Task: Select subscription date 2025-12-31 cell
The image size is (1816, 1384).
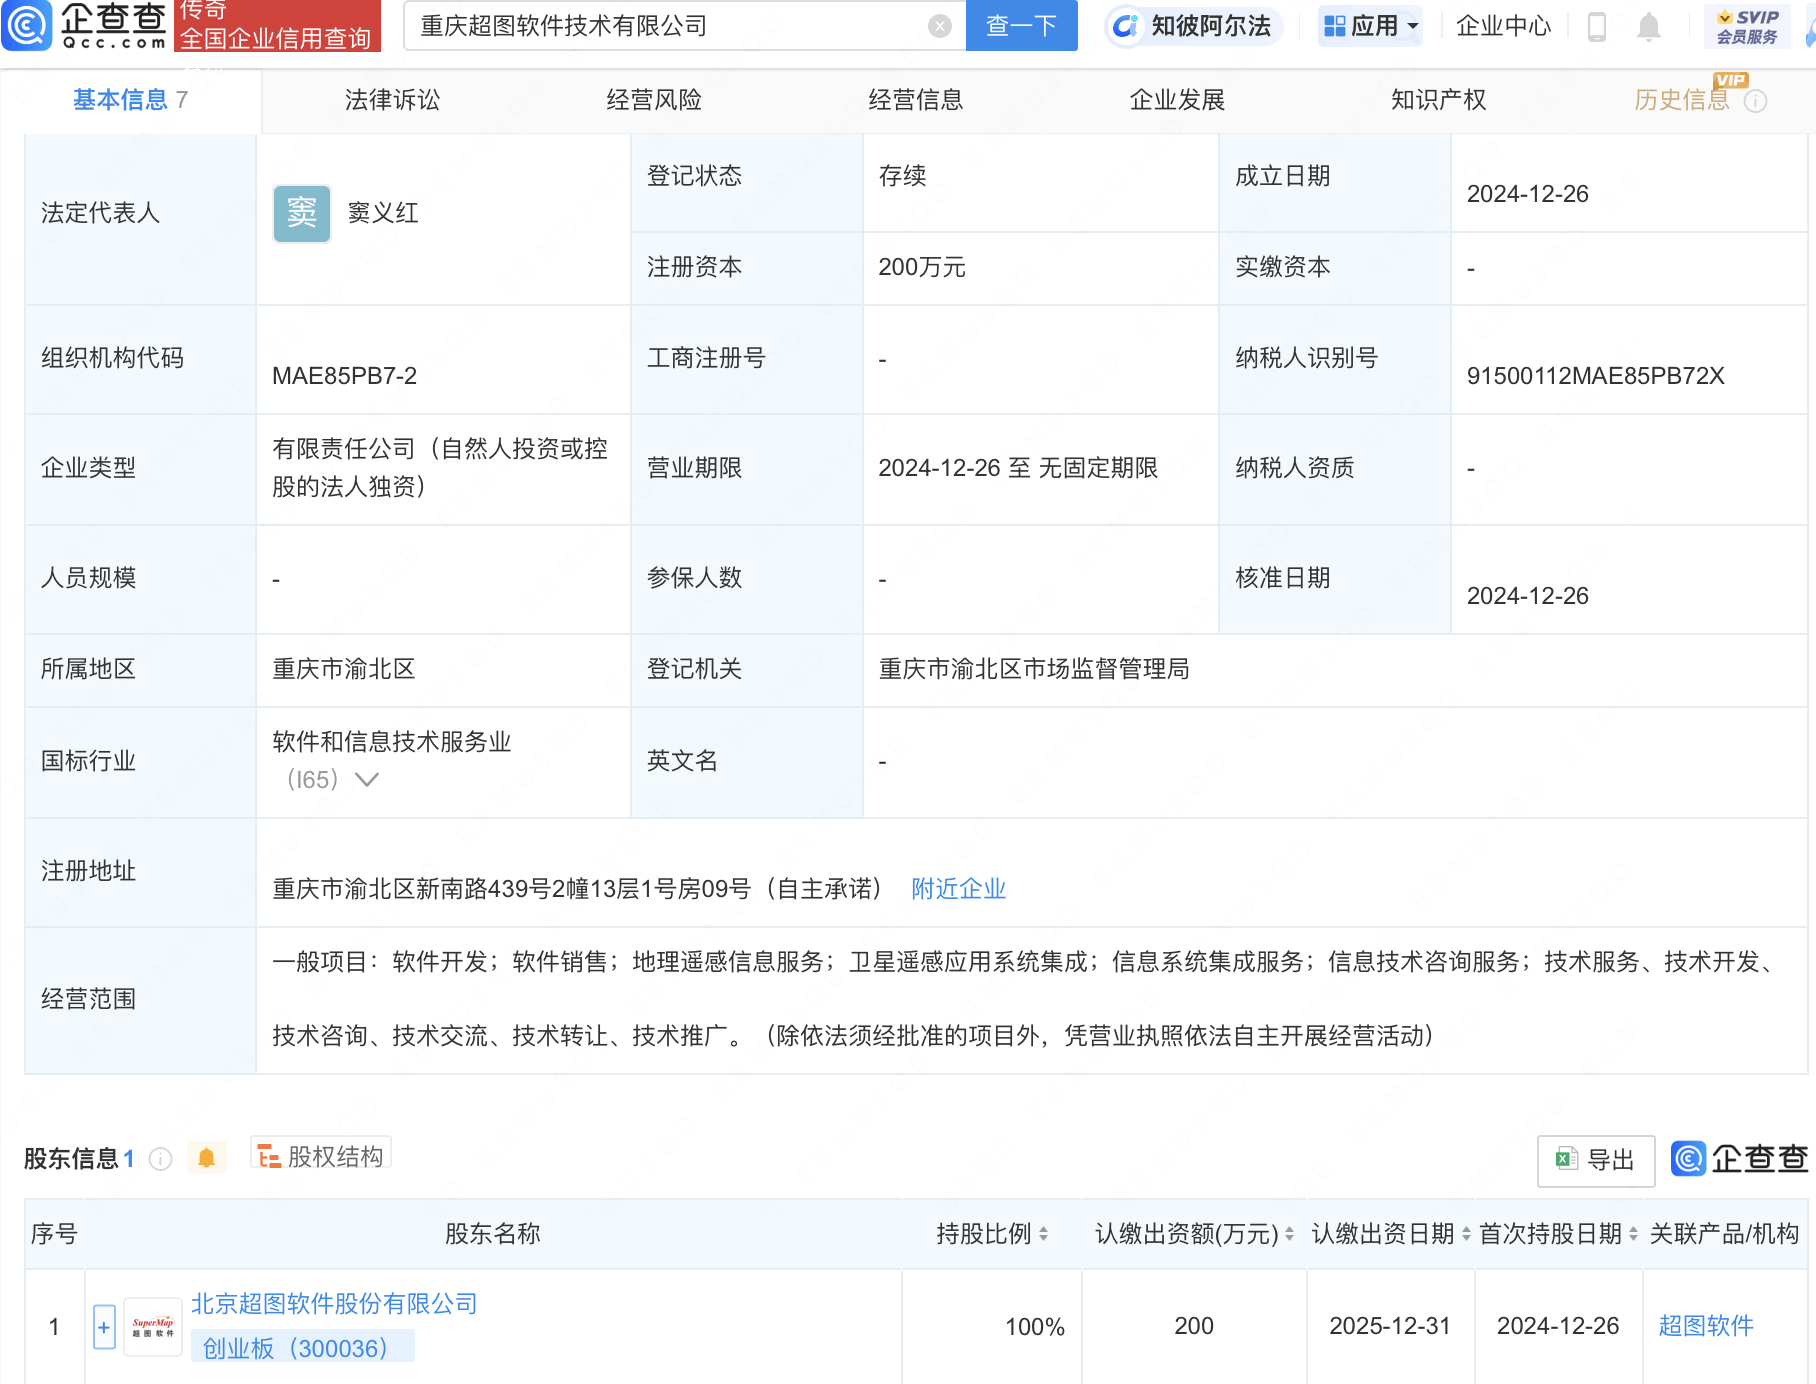Action: (1390, 1326)
